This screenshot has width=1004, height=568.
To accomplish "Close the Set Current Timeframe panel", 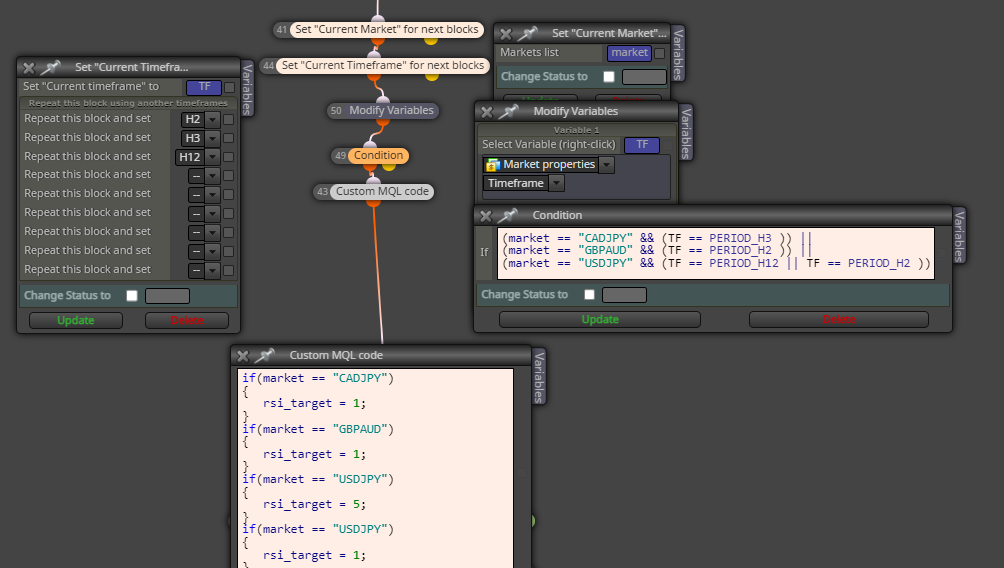I will pos(29,68).
